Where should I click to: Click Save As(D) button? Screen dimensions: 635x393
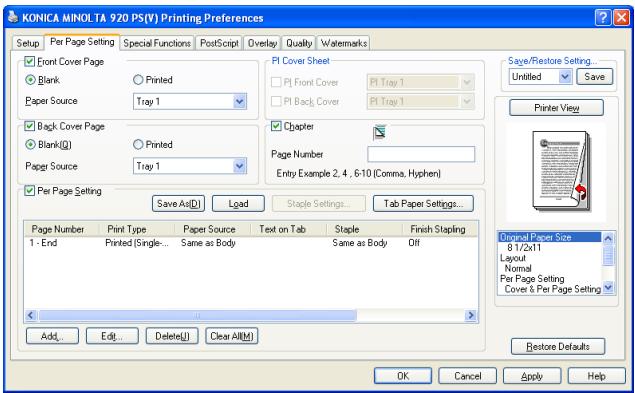click(x=179, y=203)
